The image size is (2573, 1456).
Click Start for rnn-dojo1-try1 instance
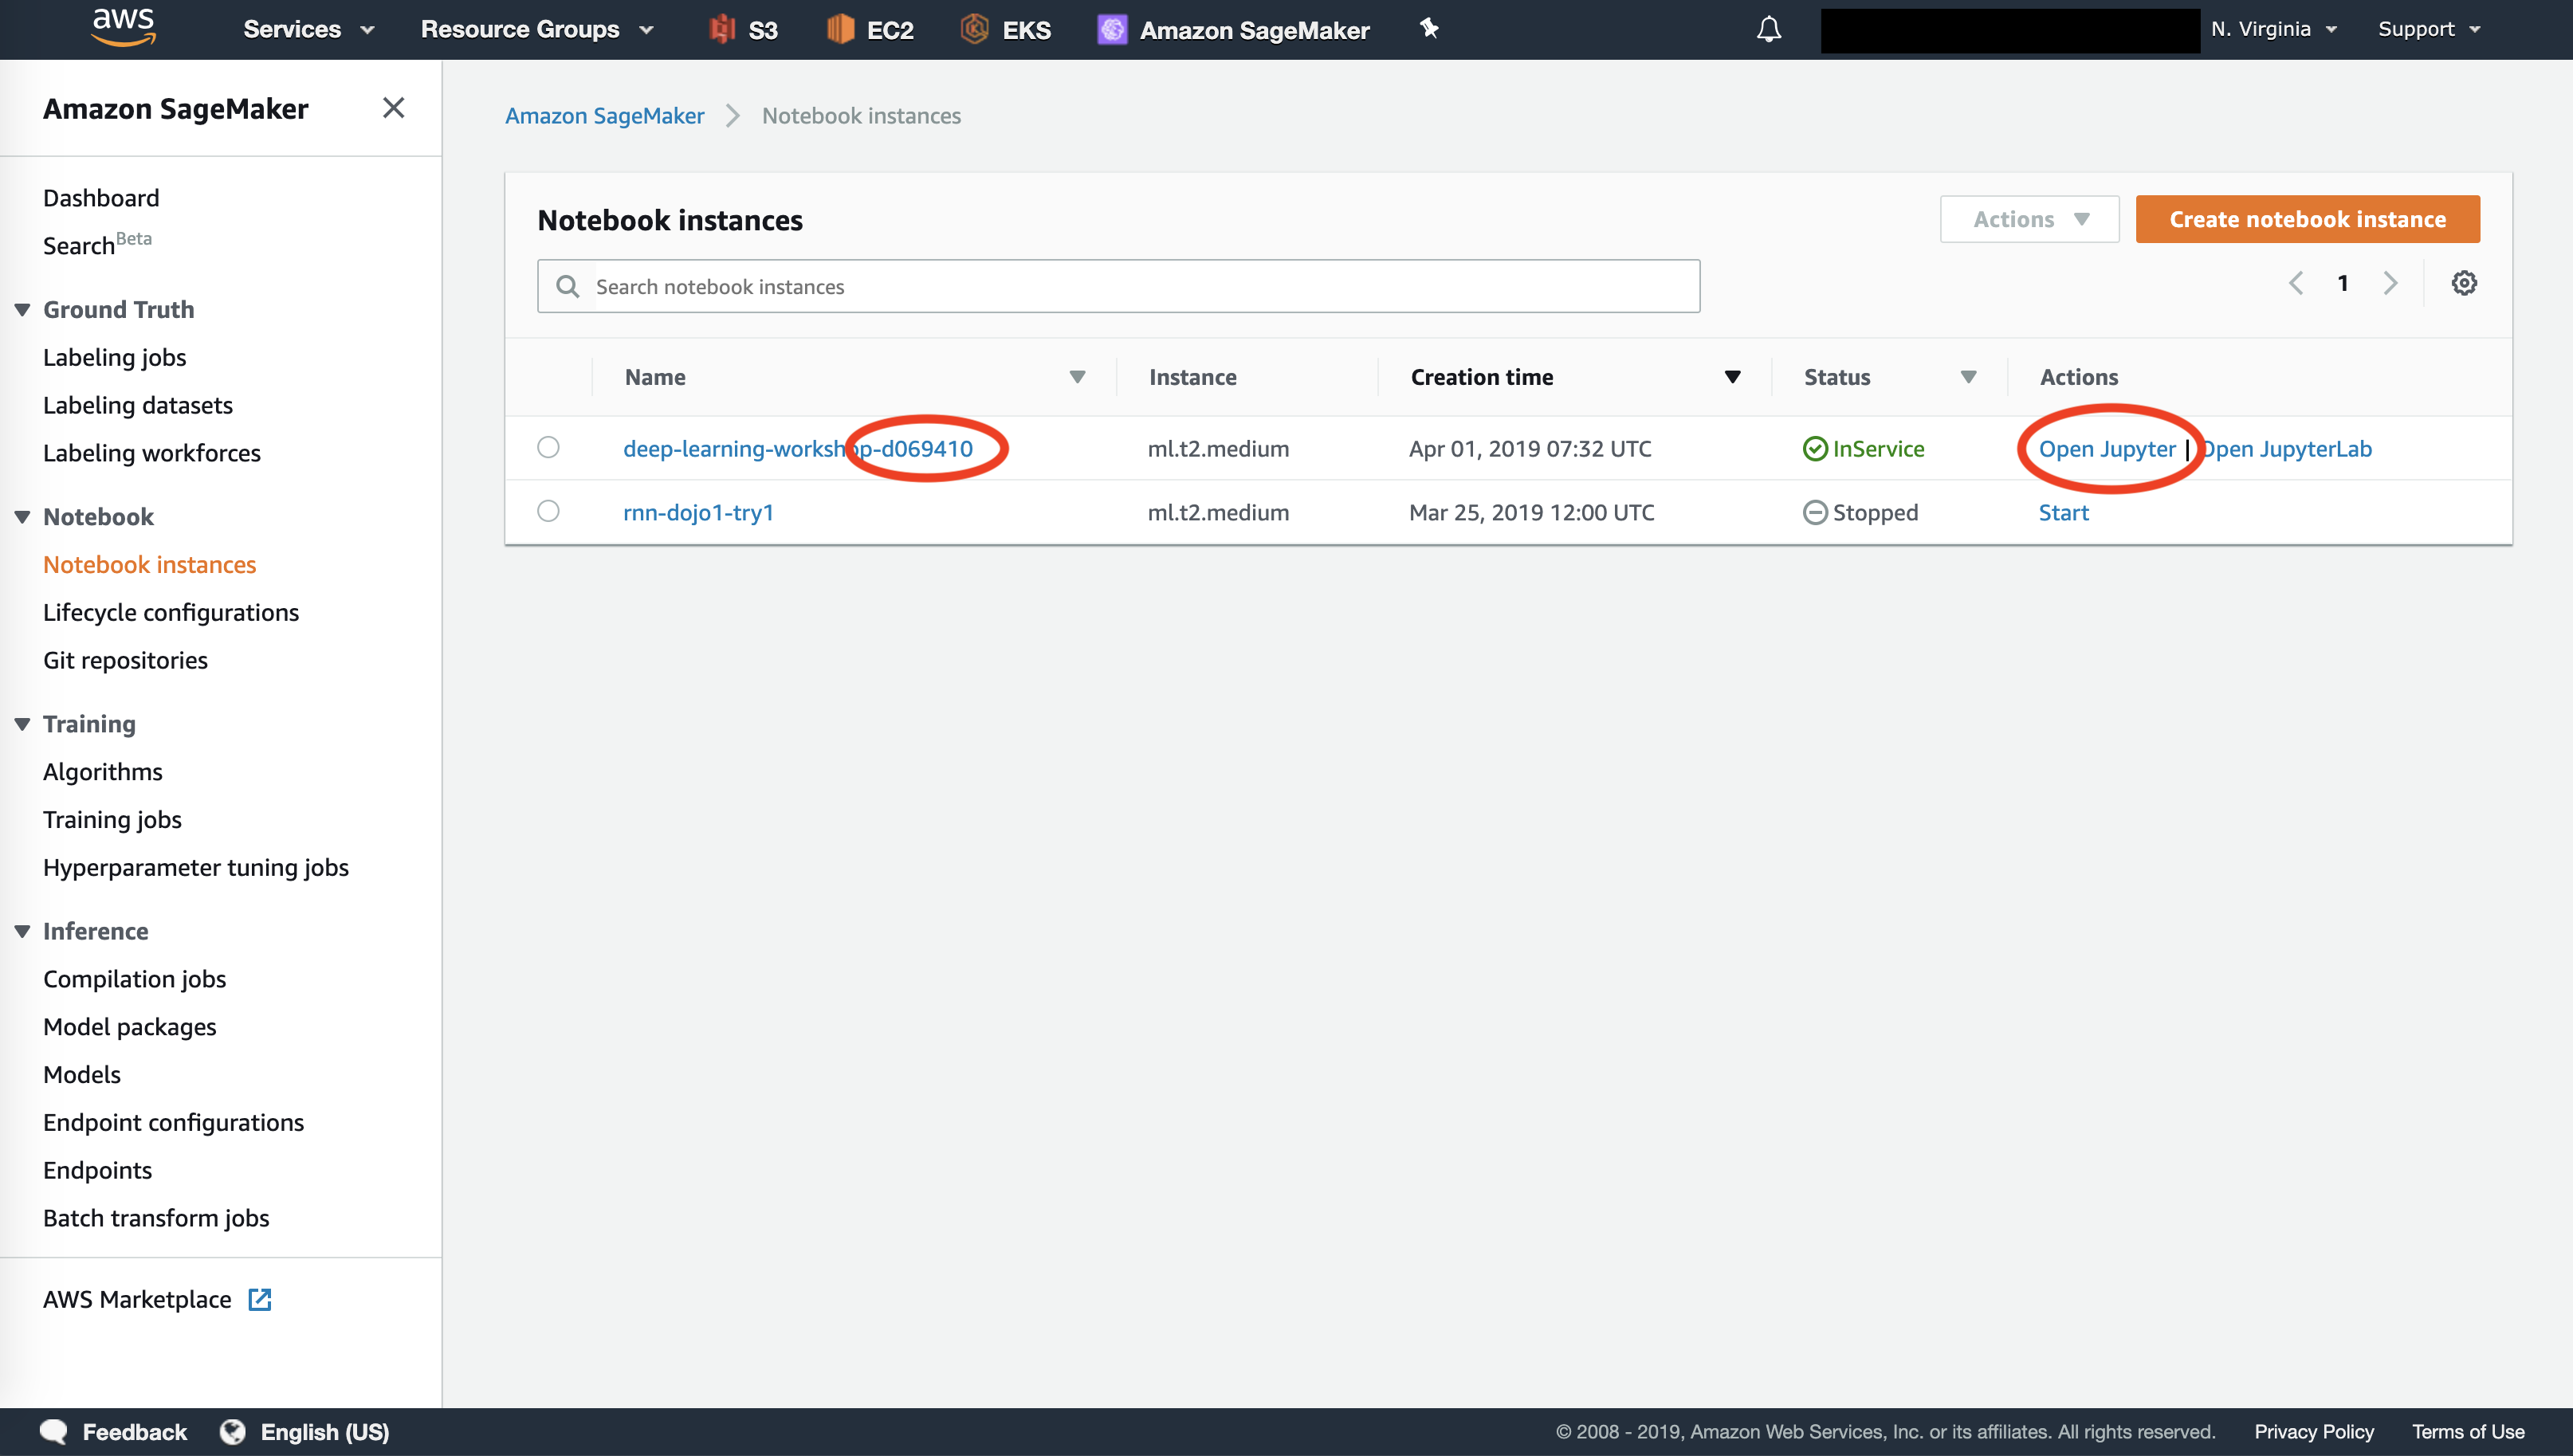(2062, 512)
